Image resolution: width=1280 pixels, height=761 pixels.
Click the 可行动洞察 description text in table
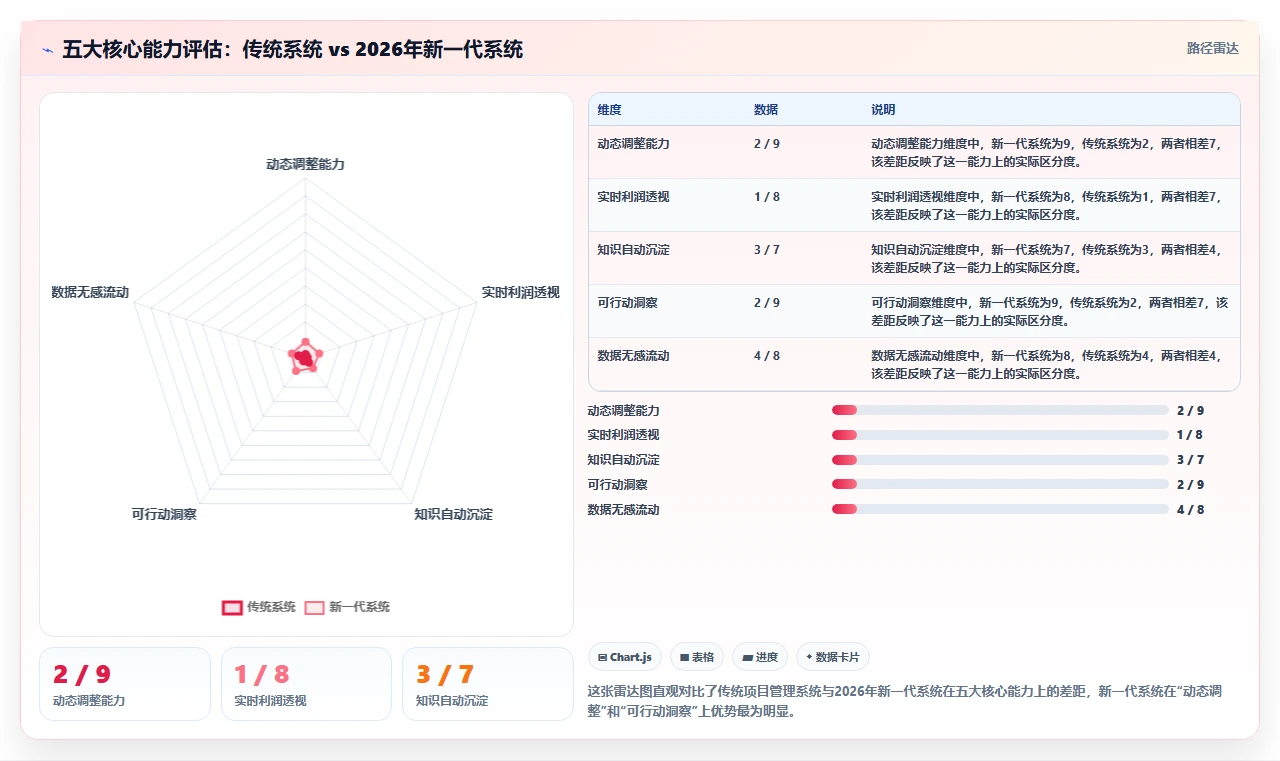coord(1049,311)
